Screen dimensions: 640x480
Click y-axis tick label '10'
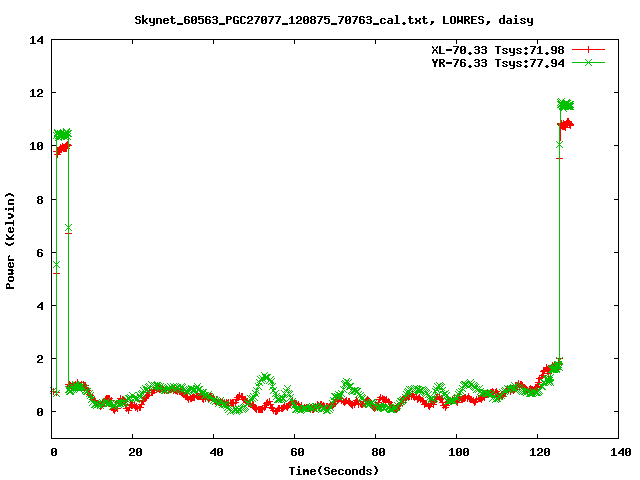pyautogui.click(x=36, y=146)
